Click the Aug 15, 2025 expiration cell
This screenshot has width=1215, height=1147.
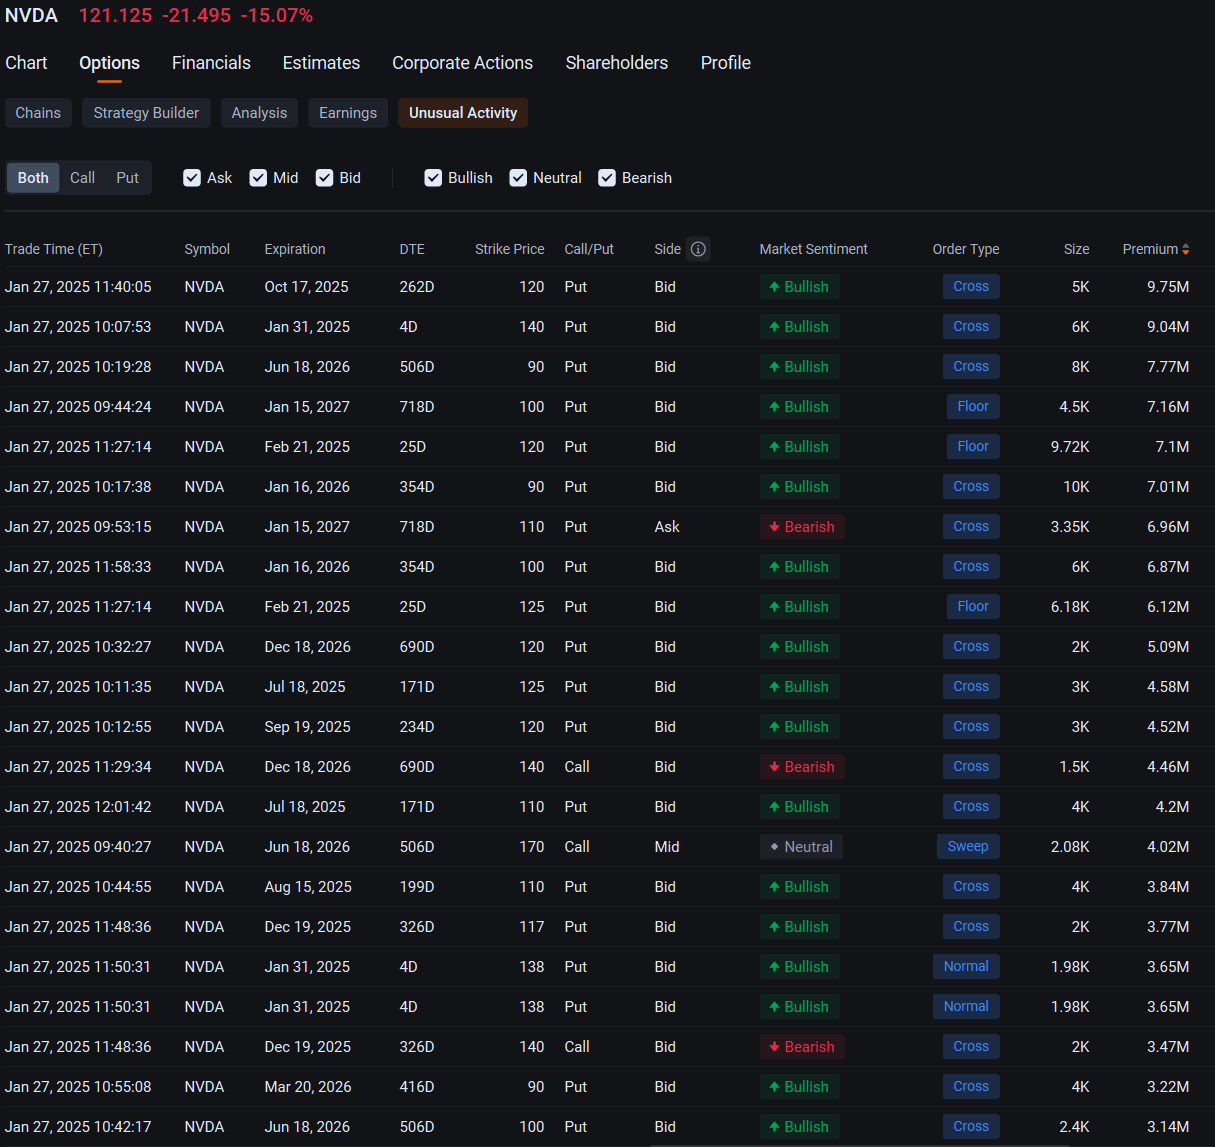[308, 887]
